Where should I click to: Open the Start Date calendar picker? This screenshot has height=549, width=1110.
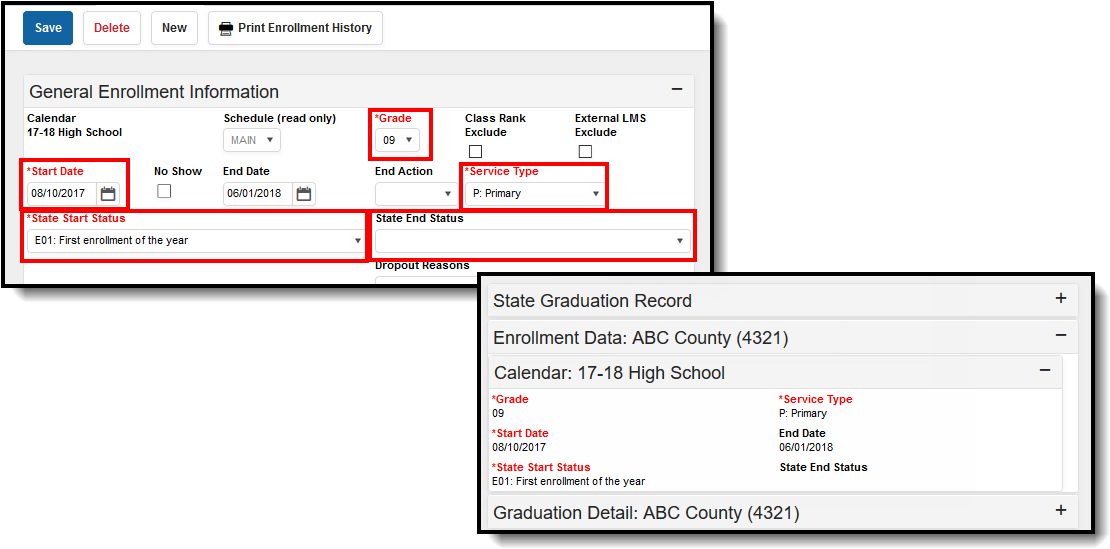click(x=108, y=193)
